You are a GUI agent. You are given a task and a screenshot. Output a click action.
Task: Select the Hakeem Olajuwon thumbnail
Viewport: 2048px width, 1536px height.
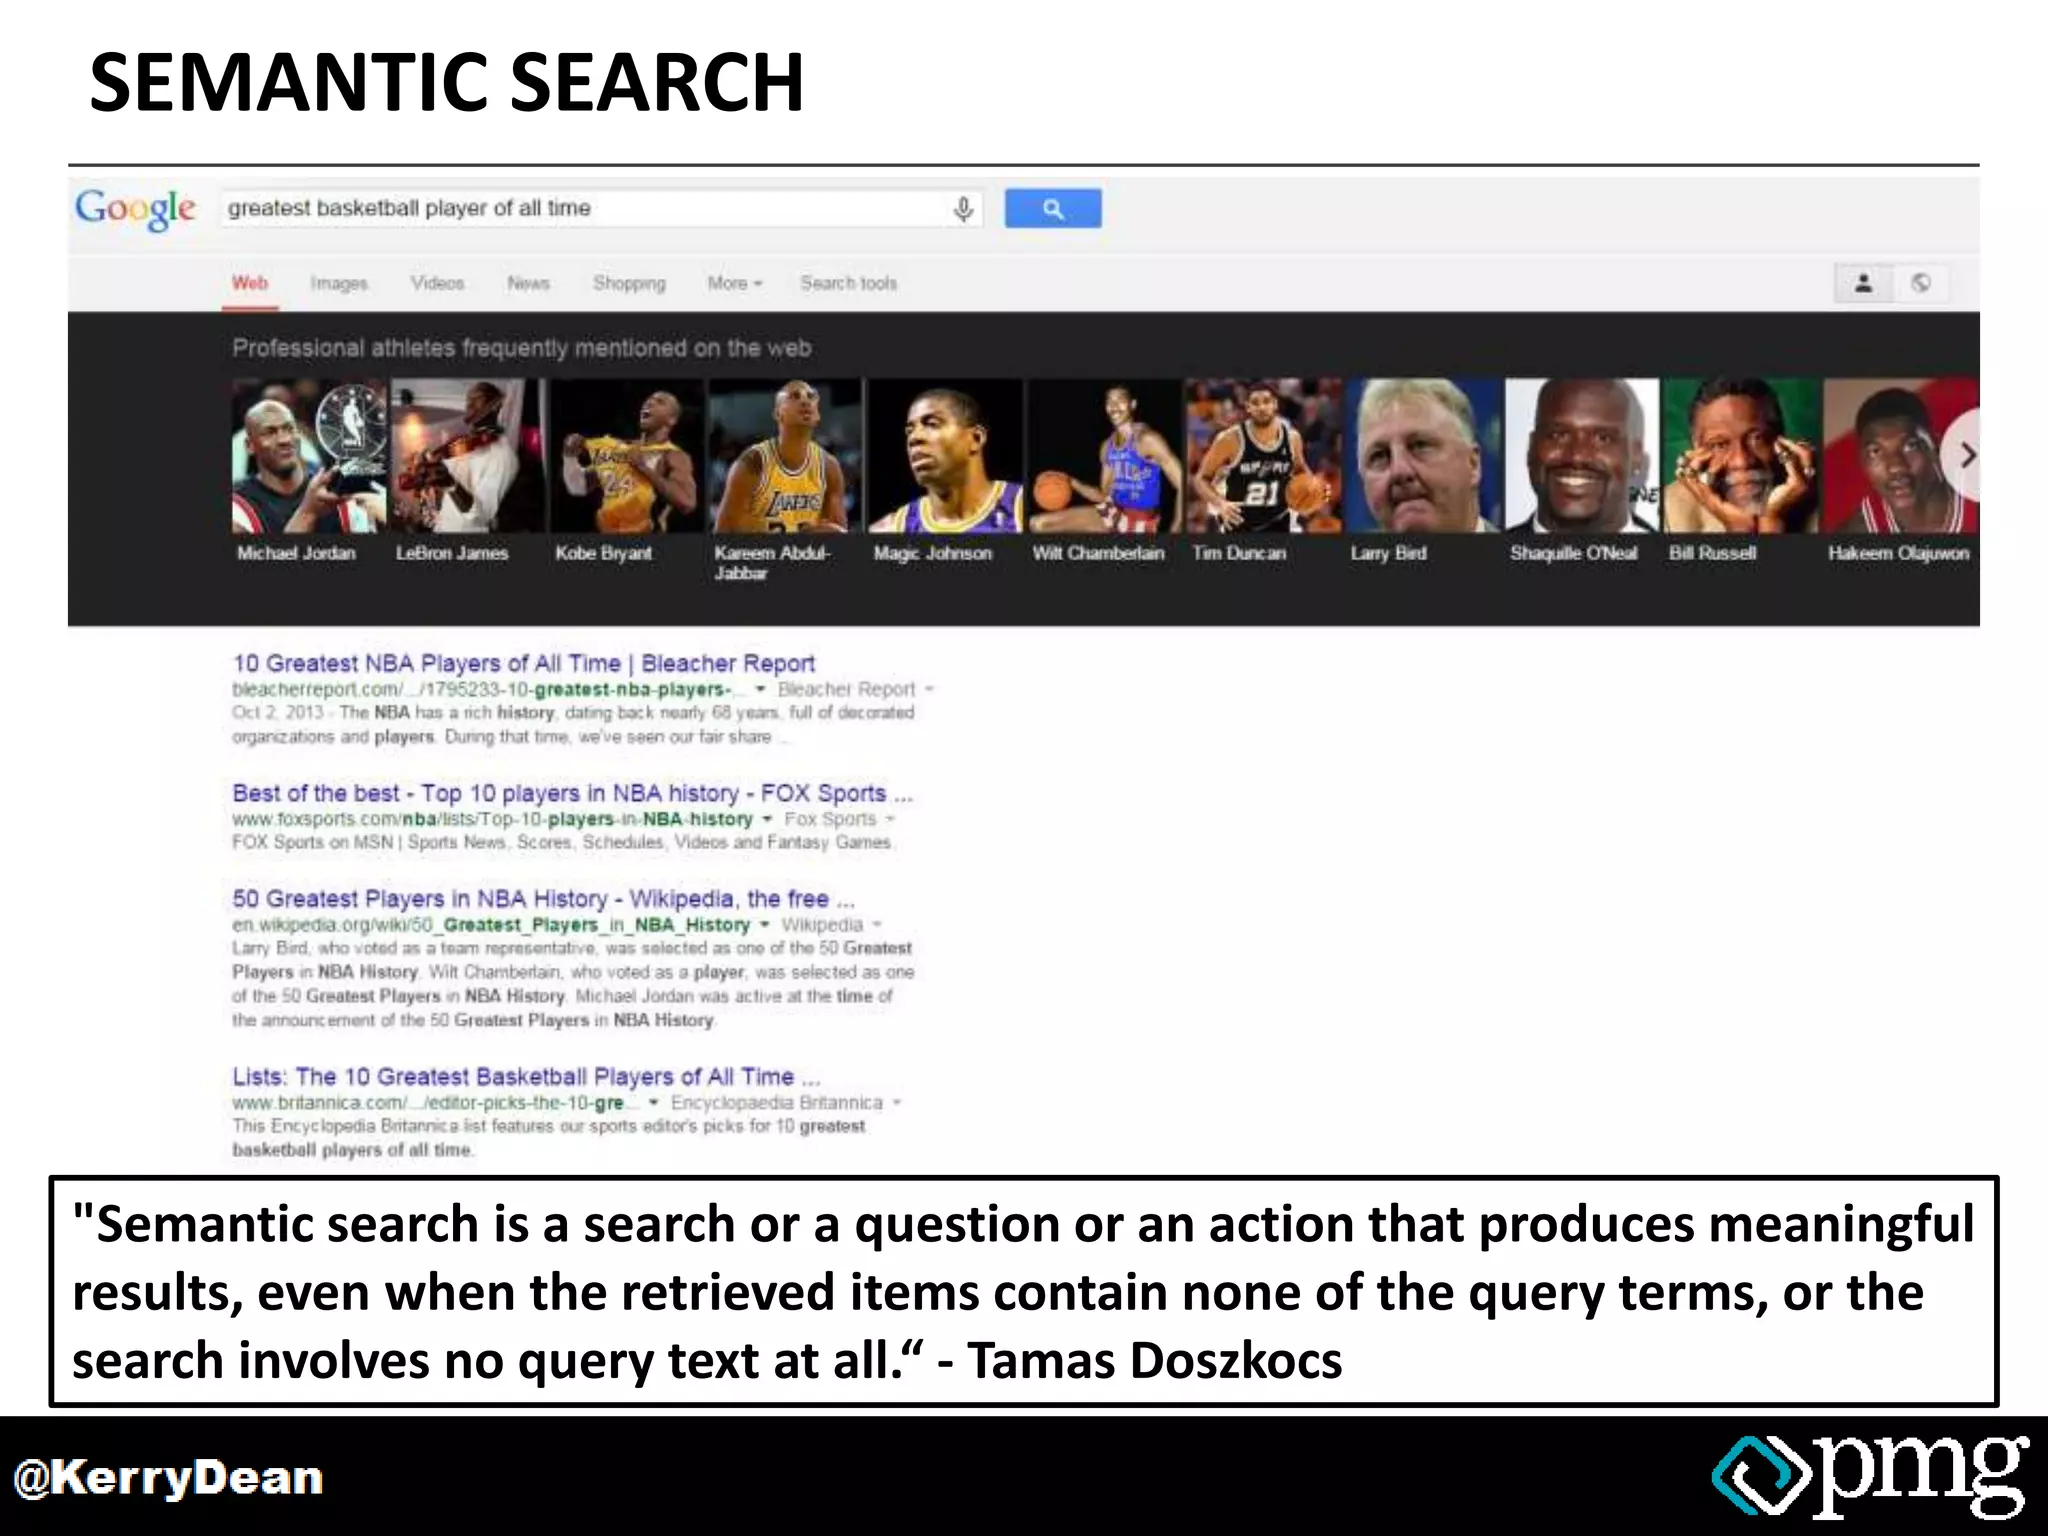[1900, 456]
